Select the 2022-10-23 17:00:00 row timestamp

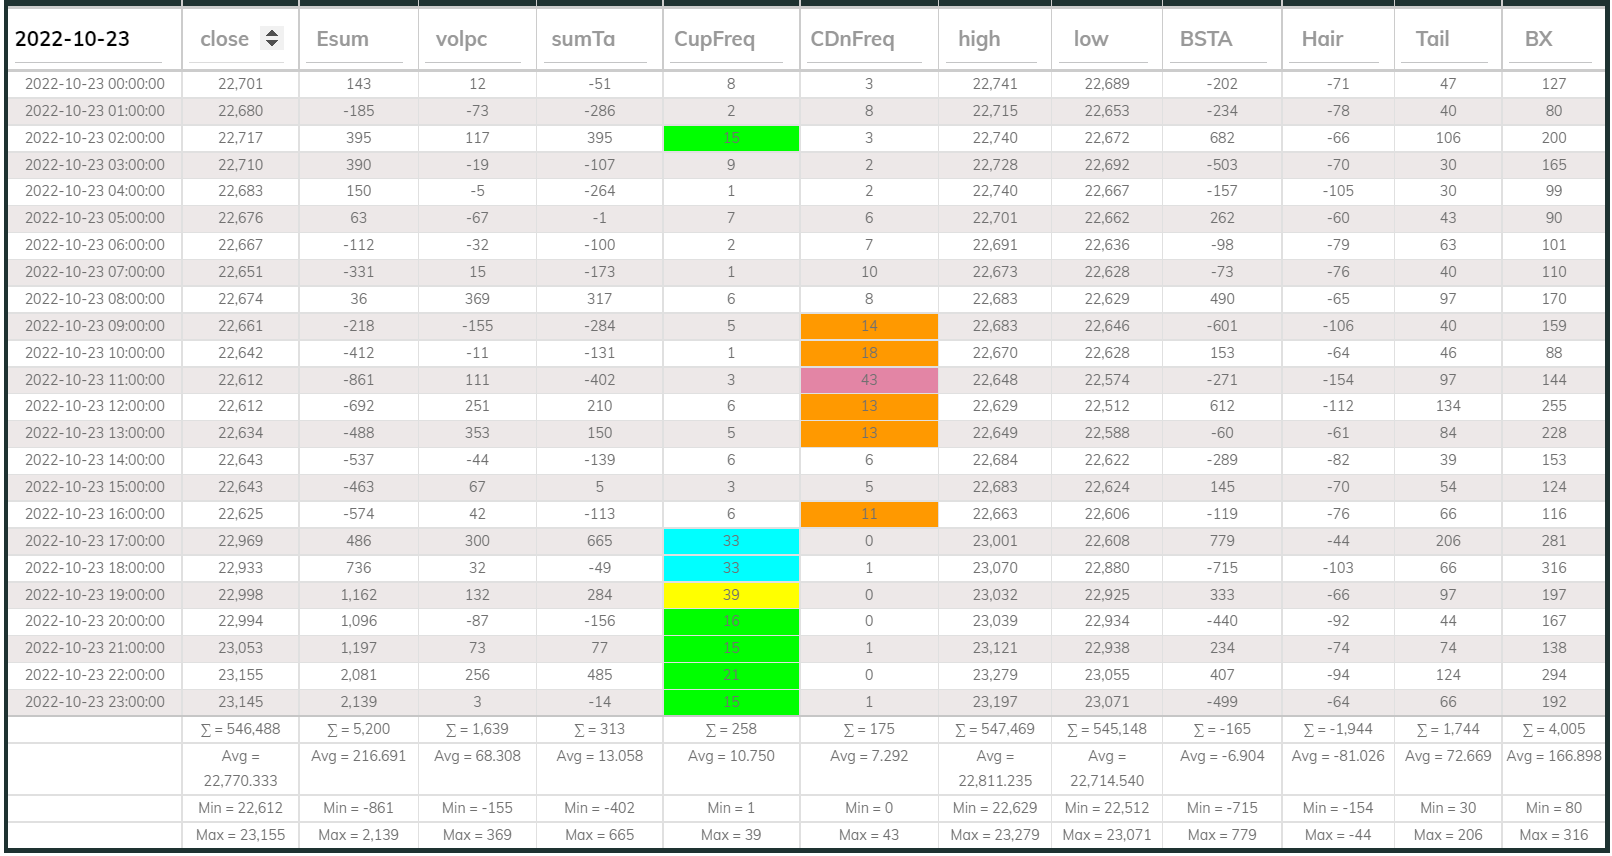[x=95, y=541]
